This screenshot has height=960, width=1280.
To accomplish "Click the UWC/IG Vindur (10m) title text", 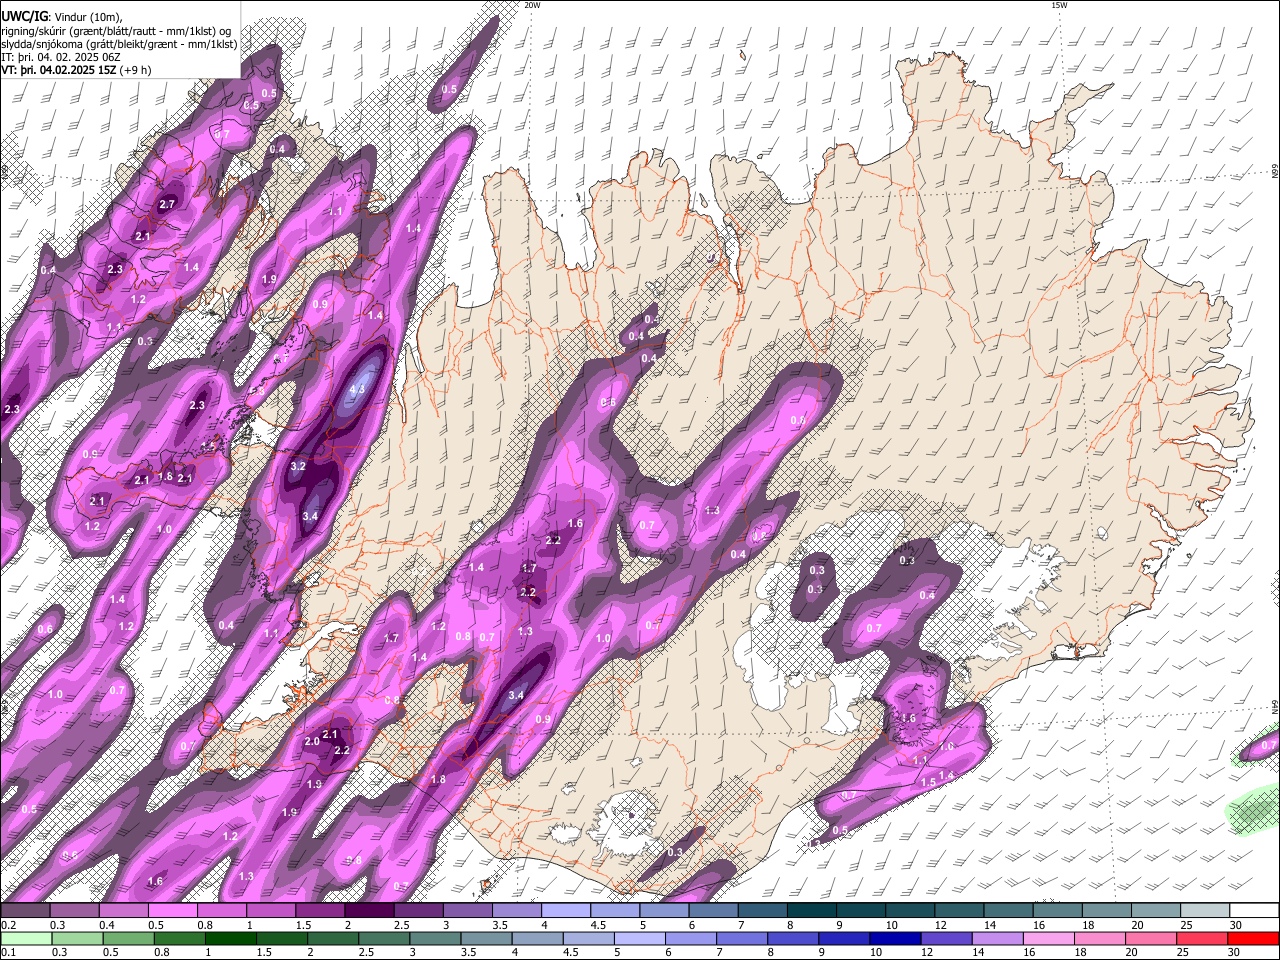I will click(x=61, y=16).
